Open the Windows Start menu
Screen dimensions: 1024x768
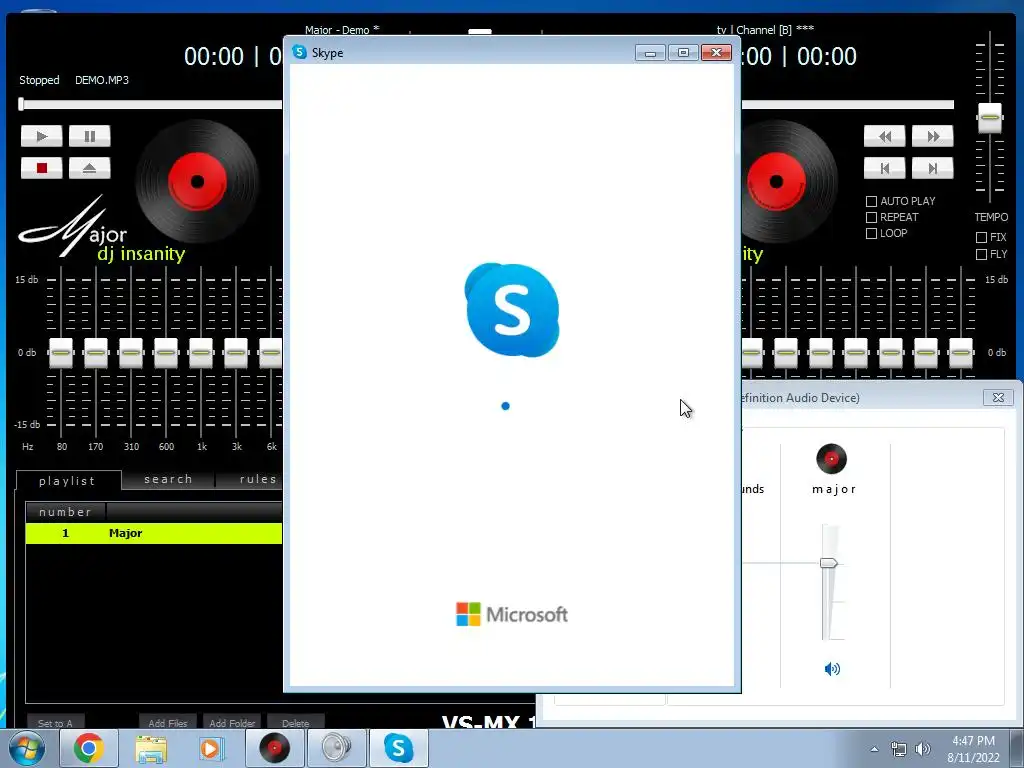(x=27, y=748)
